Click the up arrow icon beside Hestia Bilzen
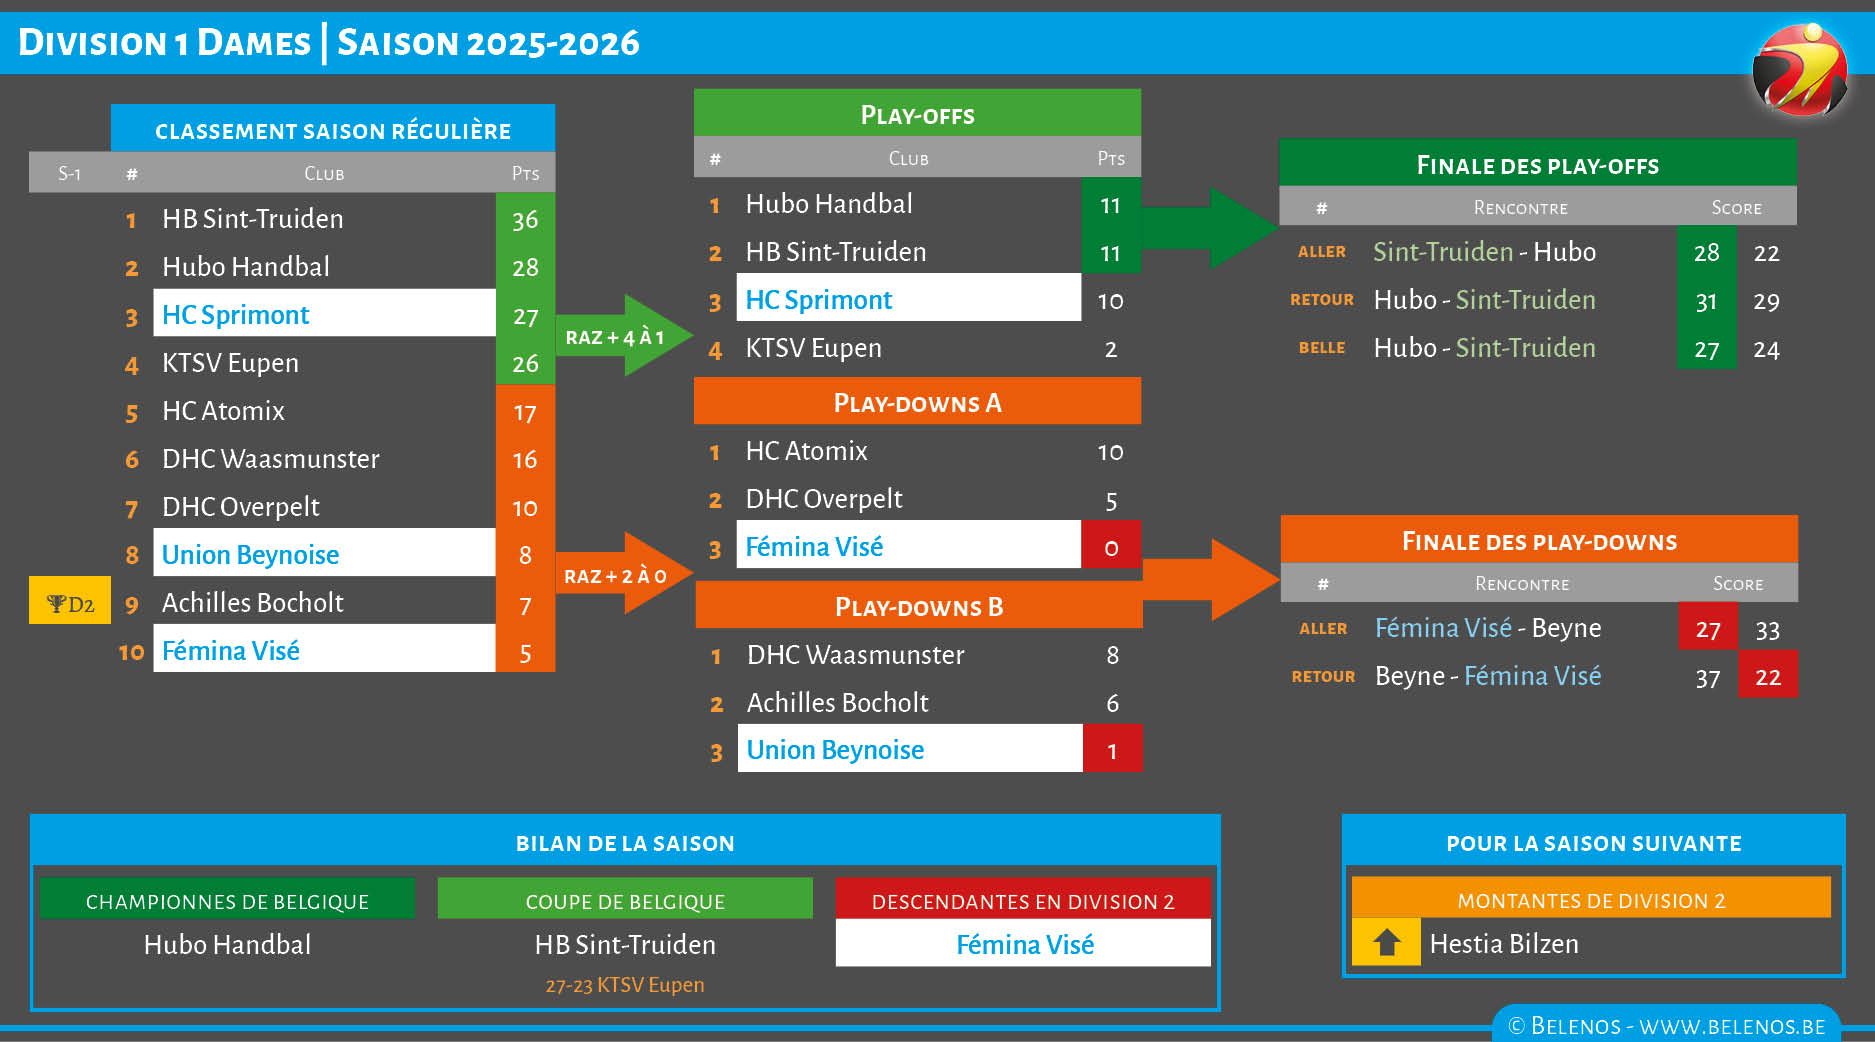Image resolution: width=1875 pixels, height=1042 pixels. tap(1386, 942)
